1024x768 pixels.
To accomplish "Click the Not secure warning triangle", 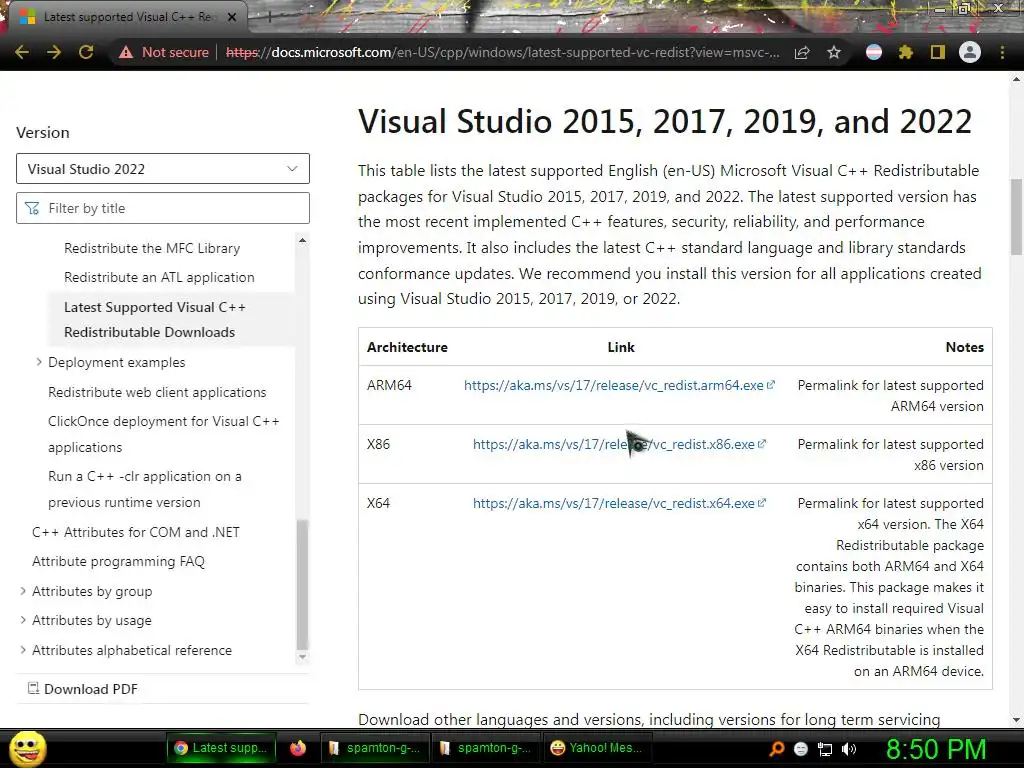I will point(125,52).
